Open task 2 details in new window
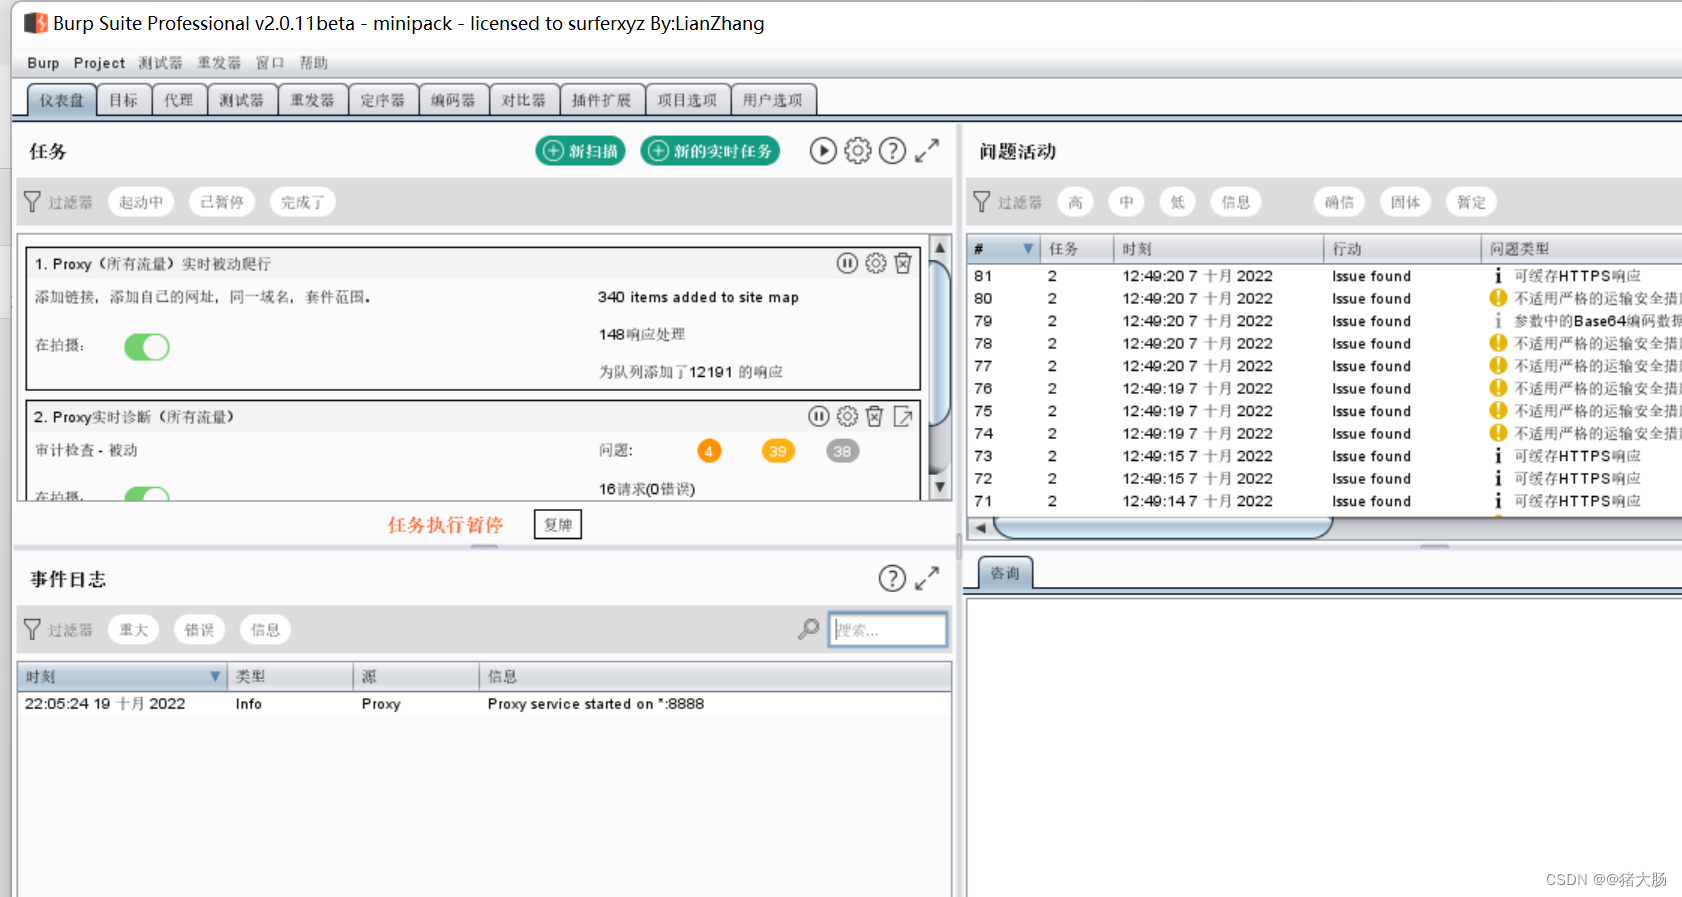 coord(903,416)
